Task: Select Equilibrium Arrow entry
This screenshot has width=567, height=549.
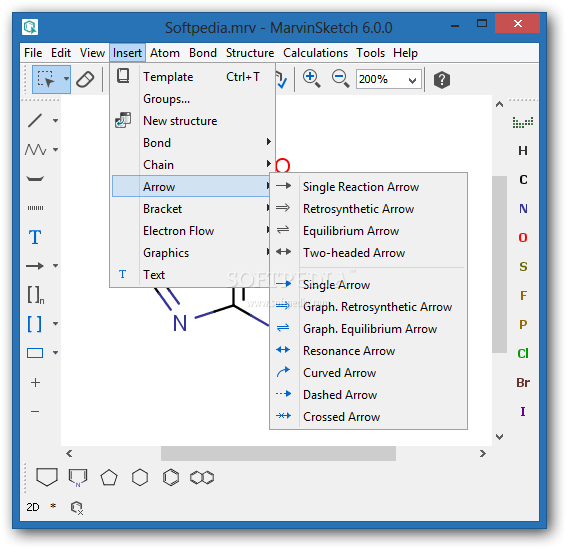Action: point(368,231)
